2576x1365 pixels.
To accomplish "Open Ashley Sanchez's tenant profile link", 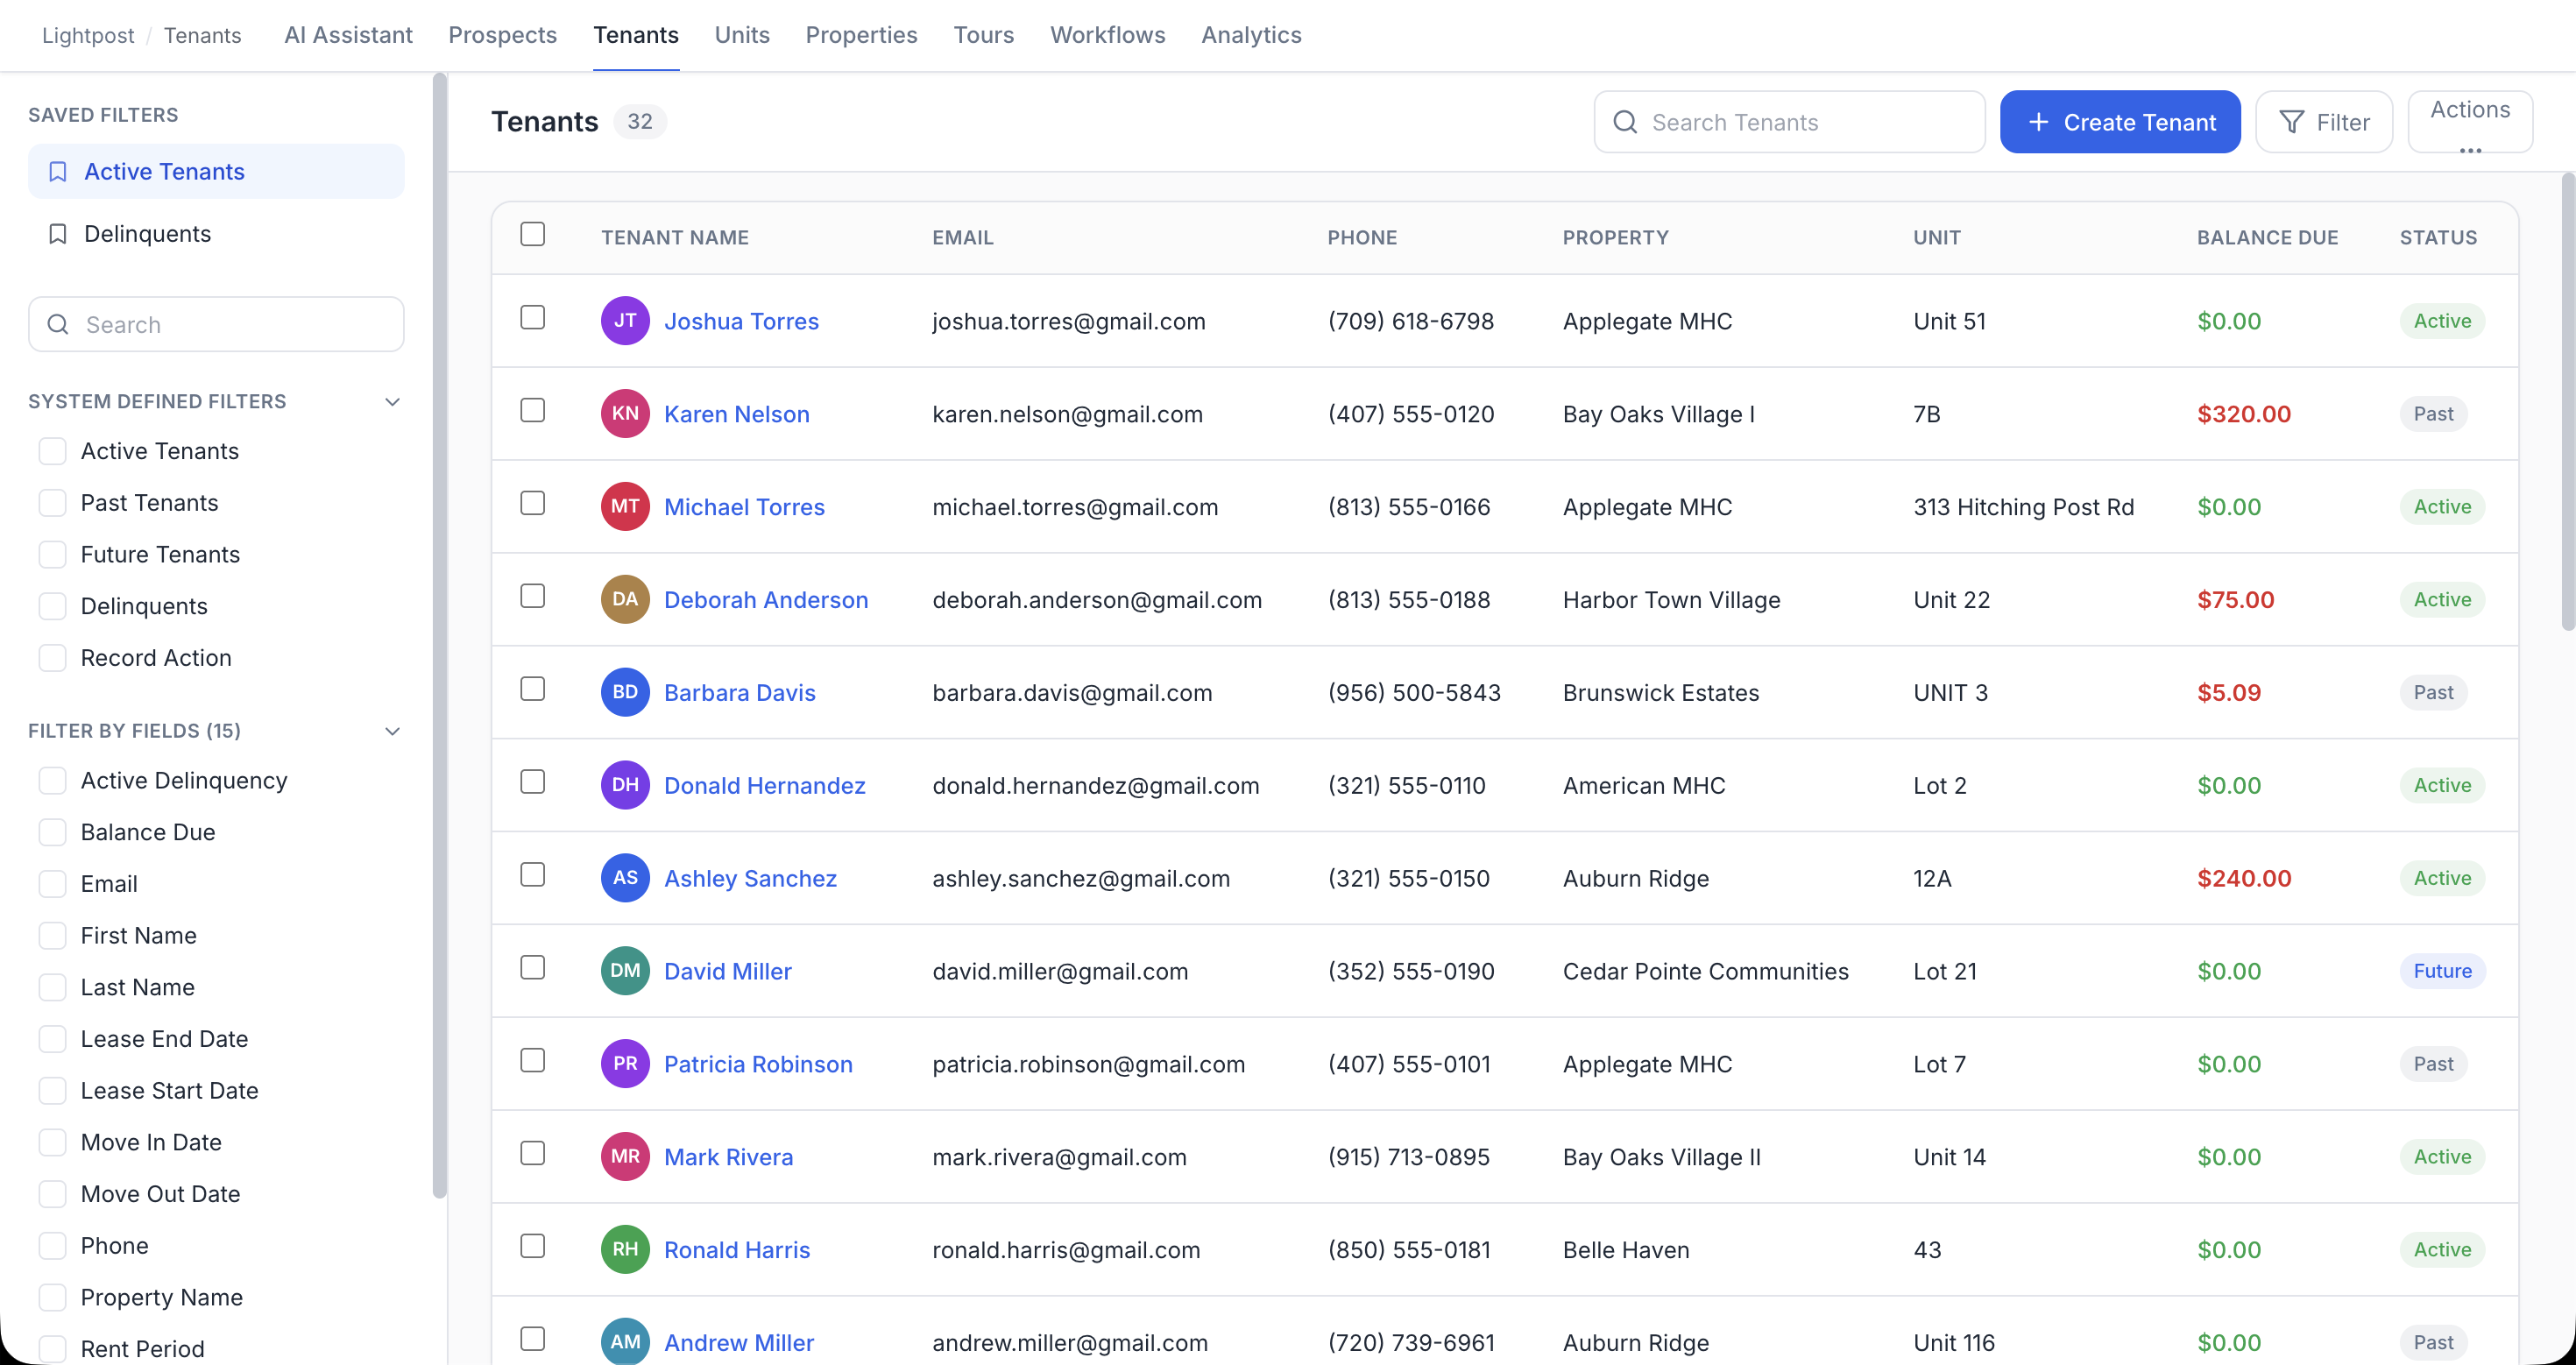I will pos(750,878).
